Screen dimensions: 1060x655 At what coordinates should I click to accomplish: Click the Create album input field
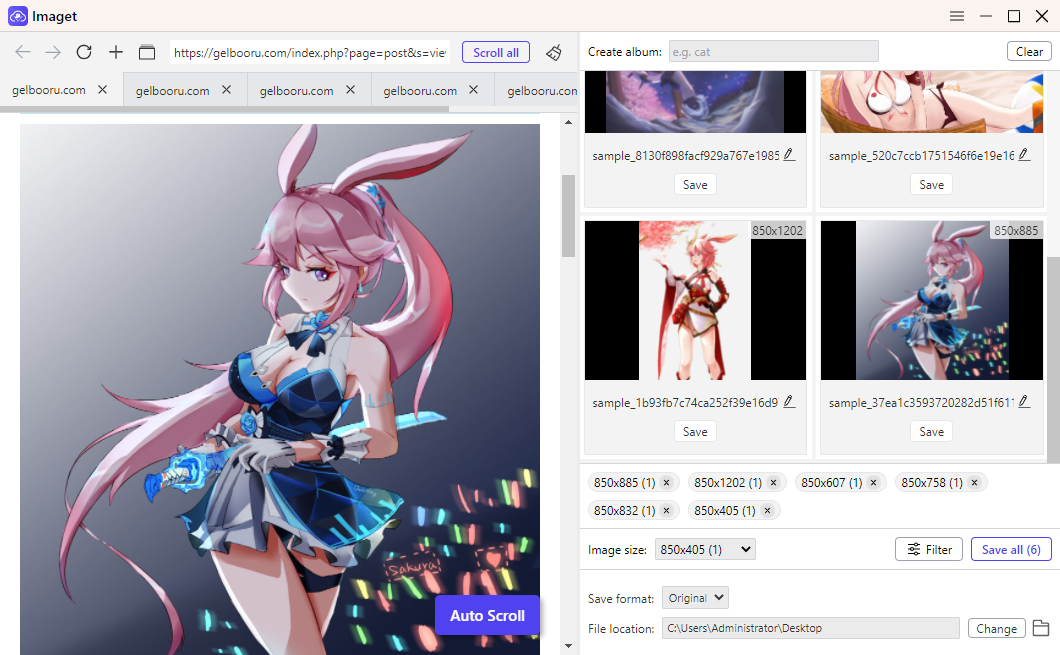[x=773, y=51]
